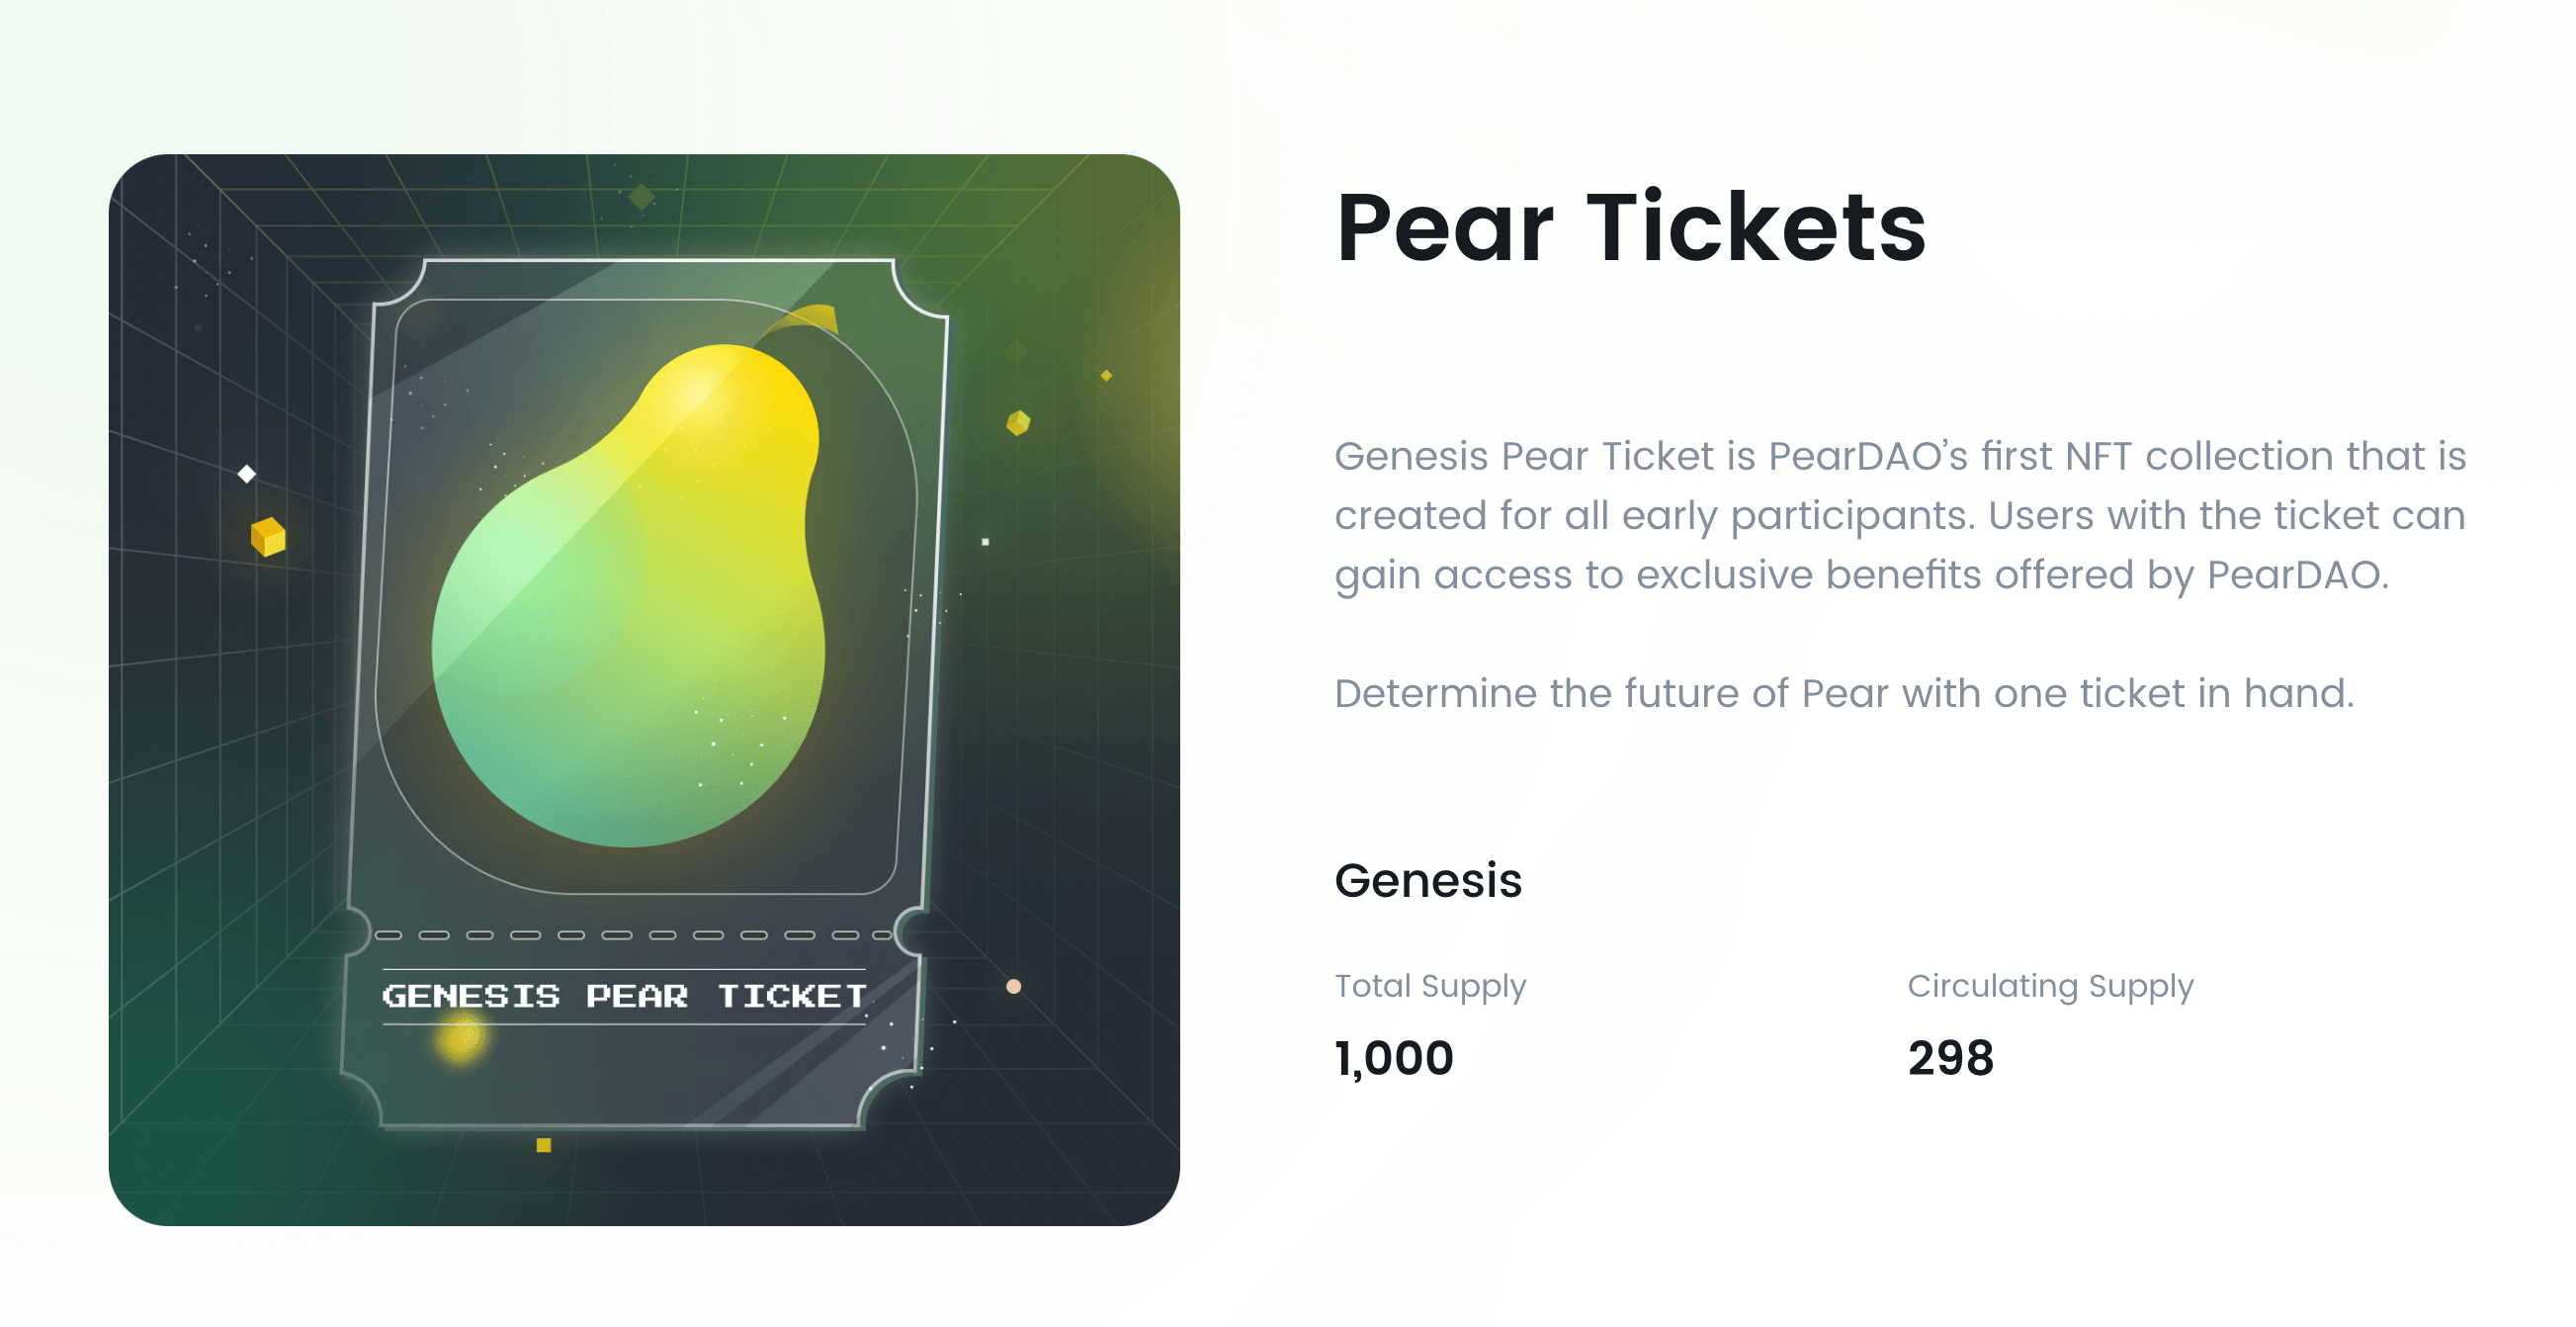Click the 298 circulating supply value
The height and width of the screenshot is (1327, 2576).
pyautogui.click(x=1950, y=1058)
